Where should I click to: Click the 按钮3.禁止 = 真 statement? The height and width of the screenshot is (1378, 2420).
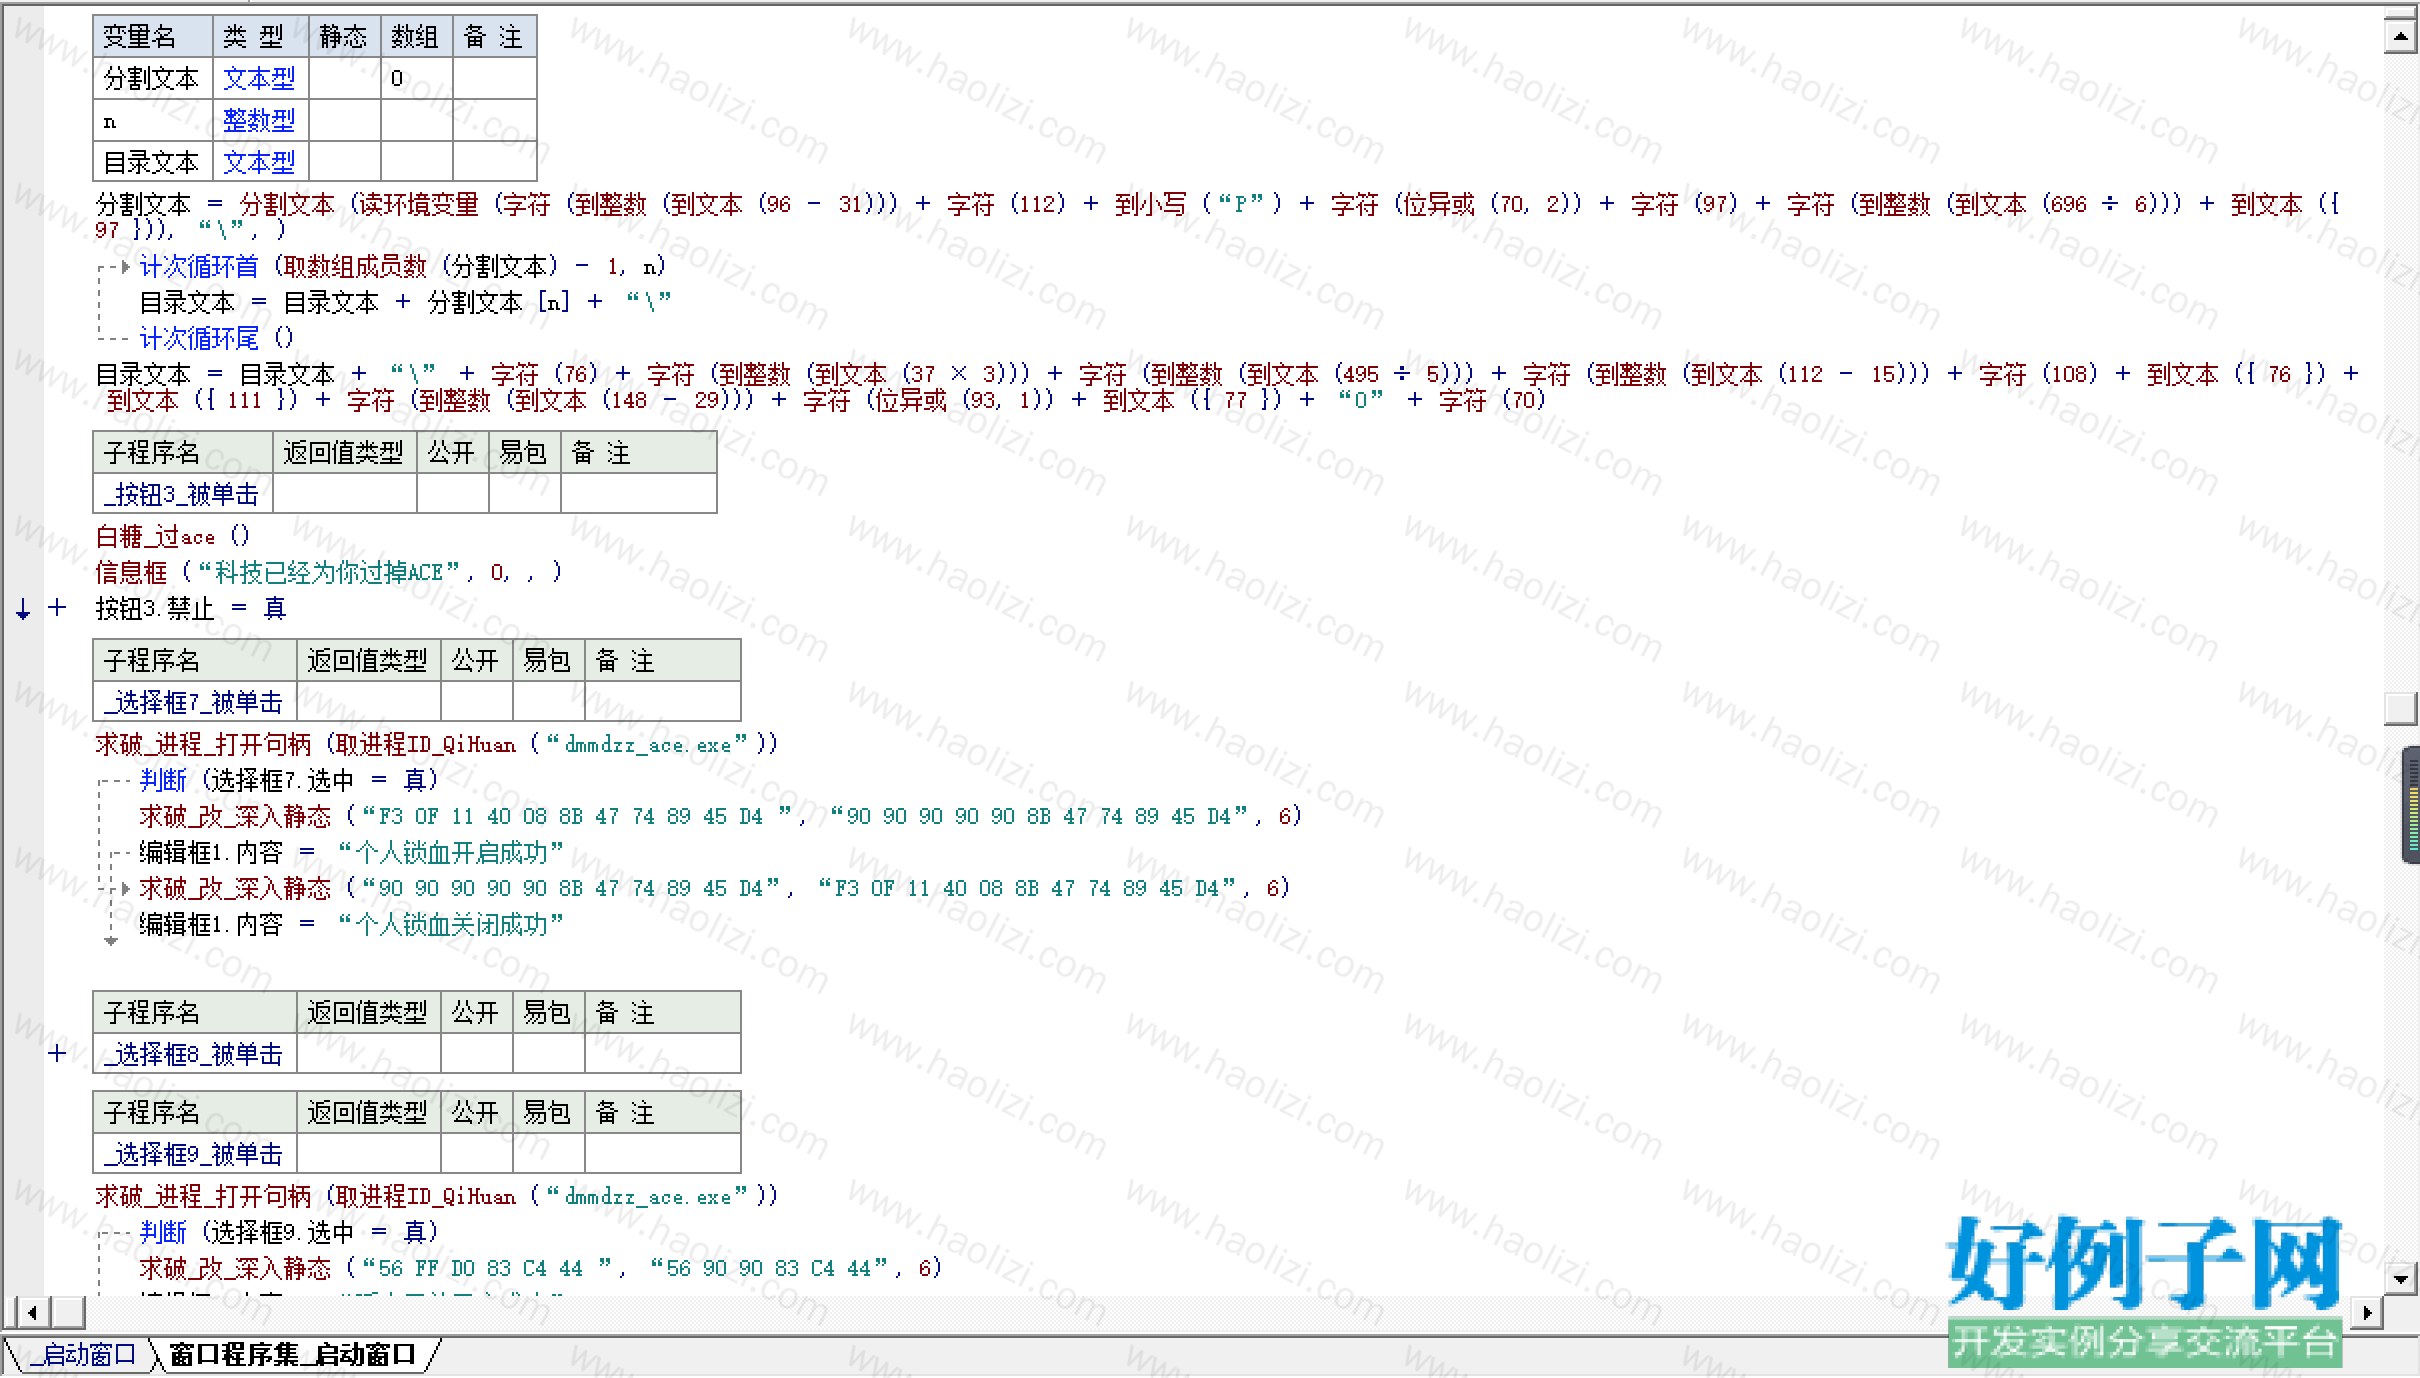(x=191, y=608)
